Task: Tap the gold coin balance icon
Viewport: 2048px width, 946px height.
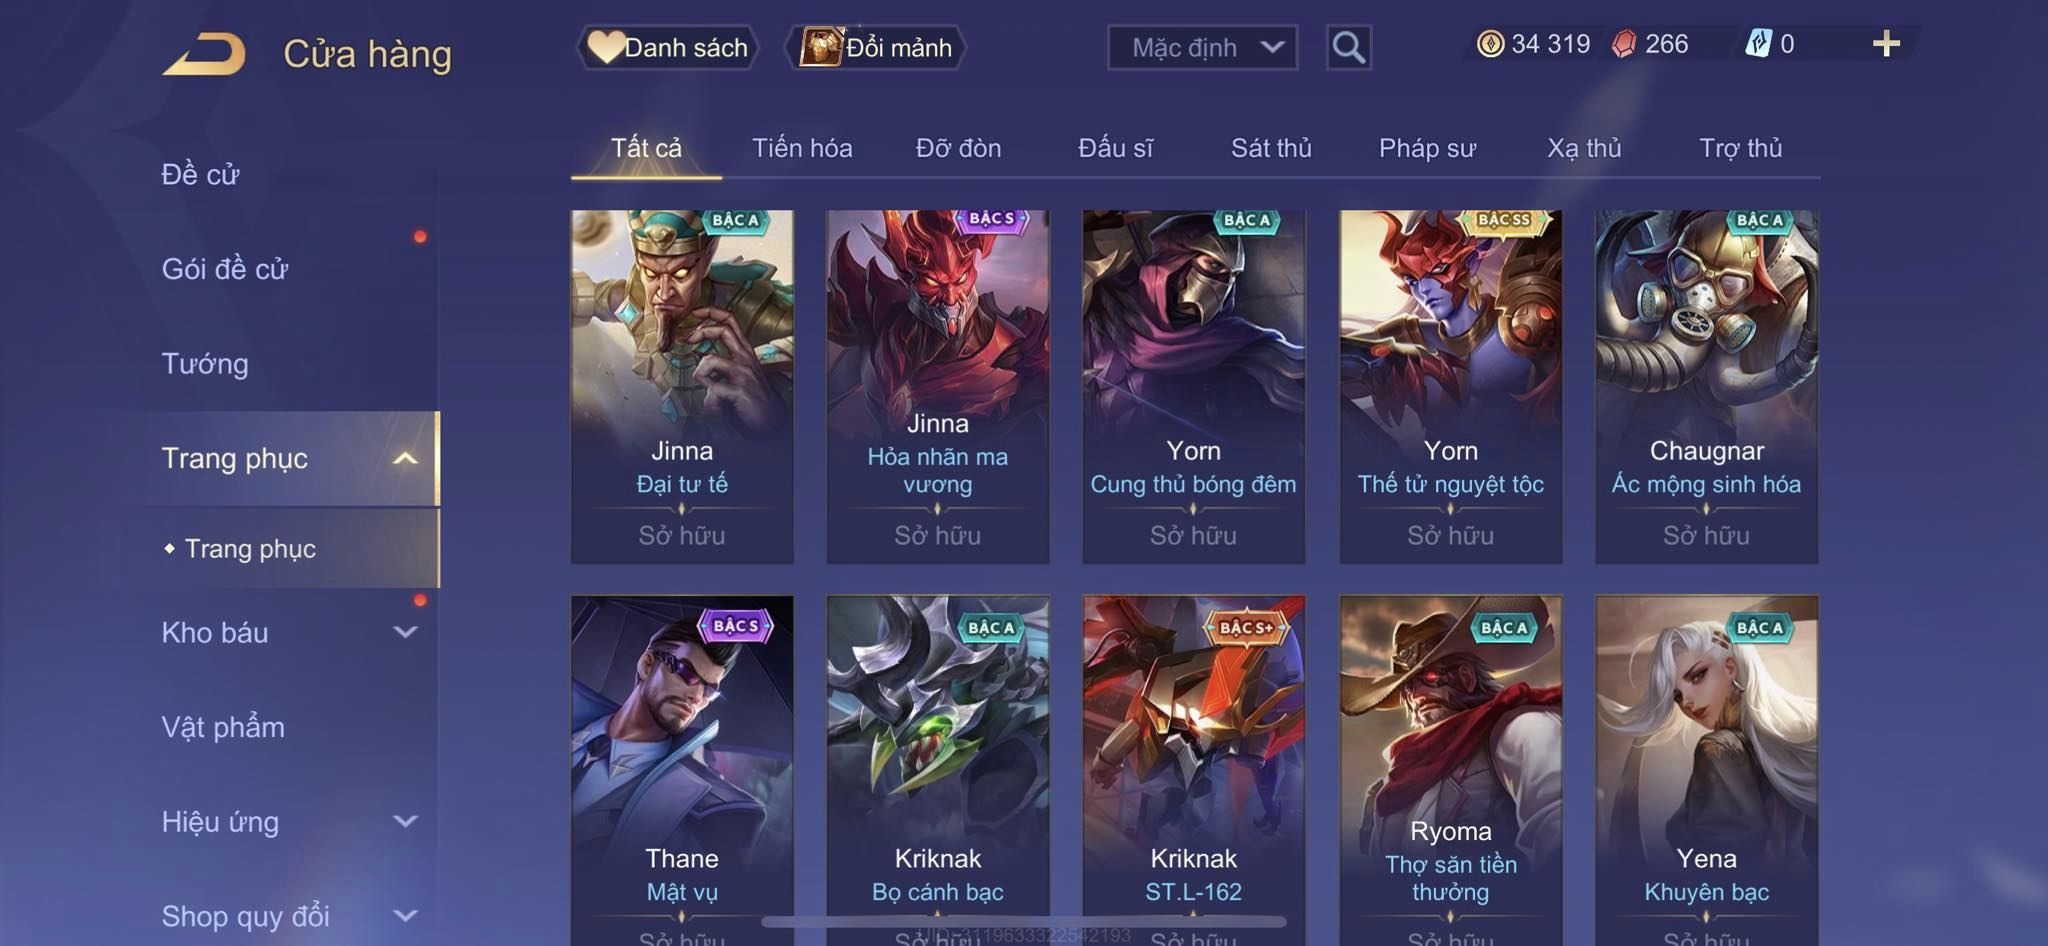Action: (1490, 44)
